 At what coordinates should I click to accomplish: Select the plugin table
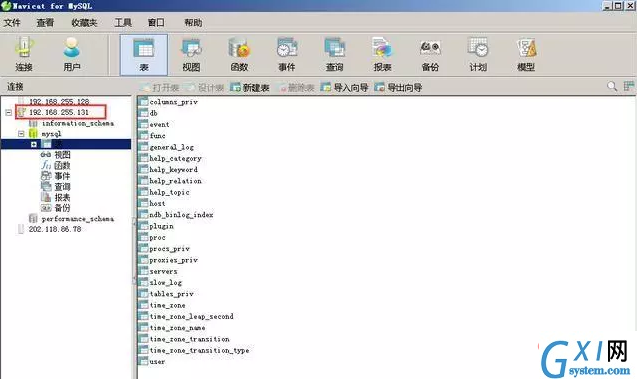point(161,226)
